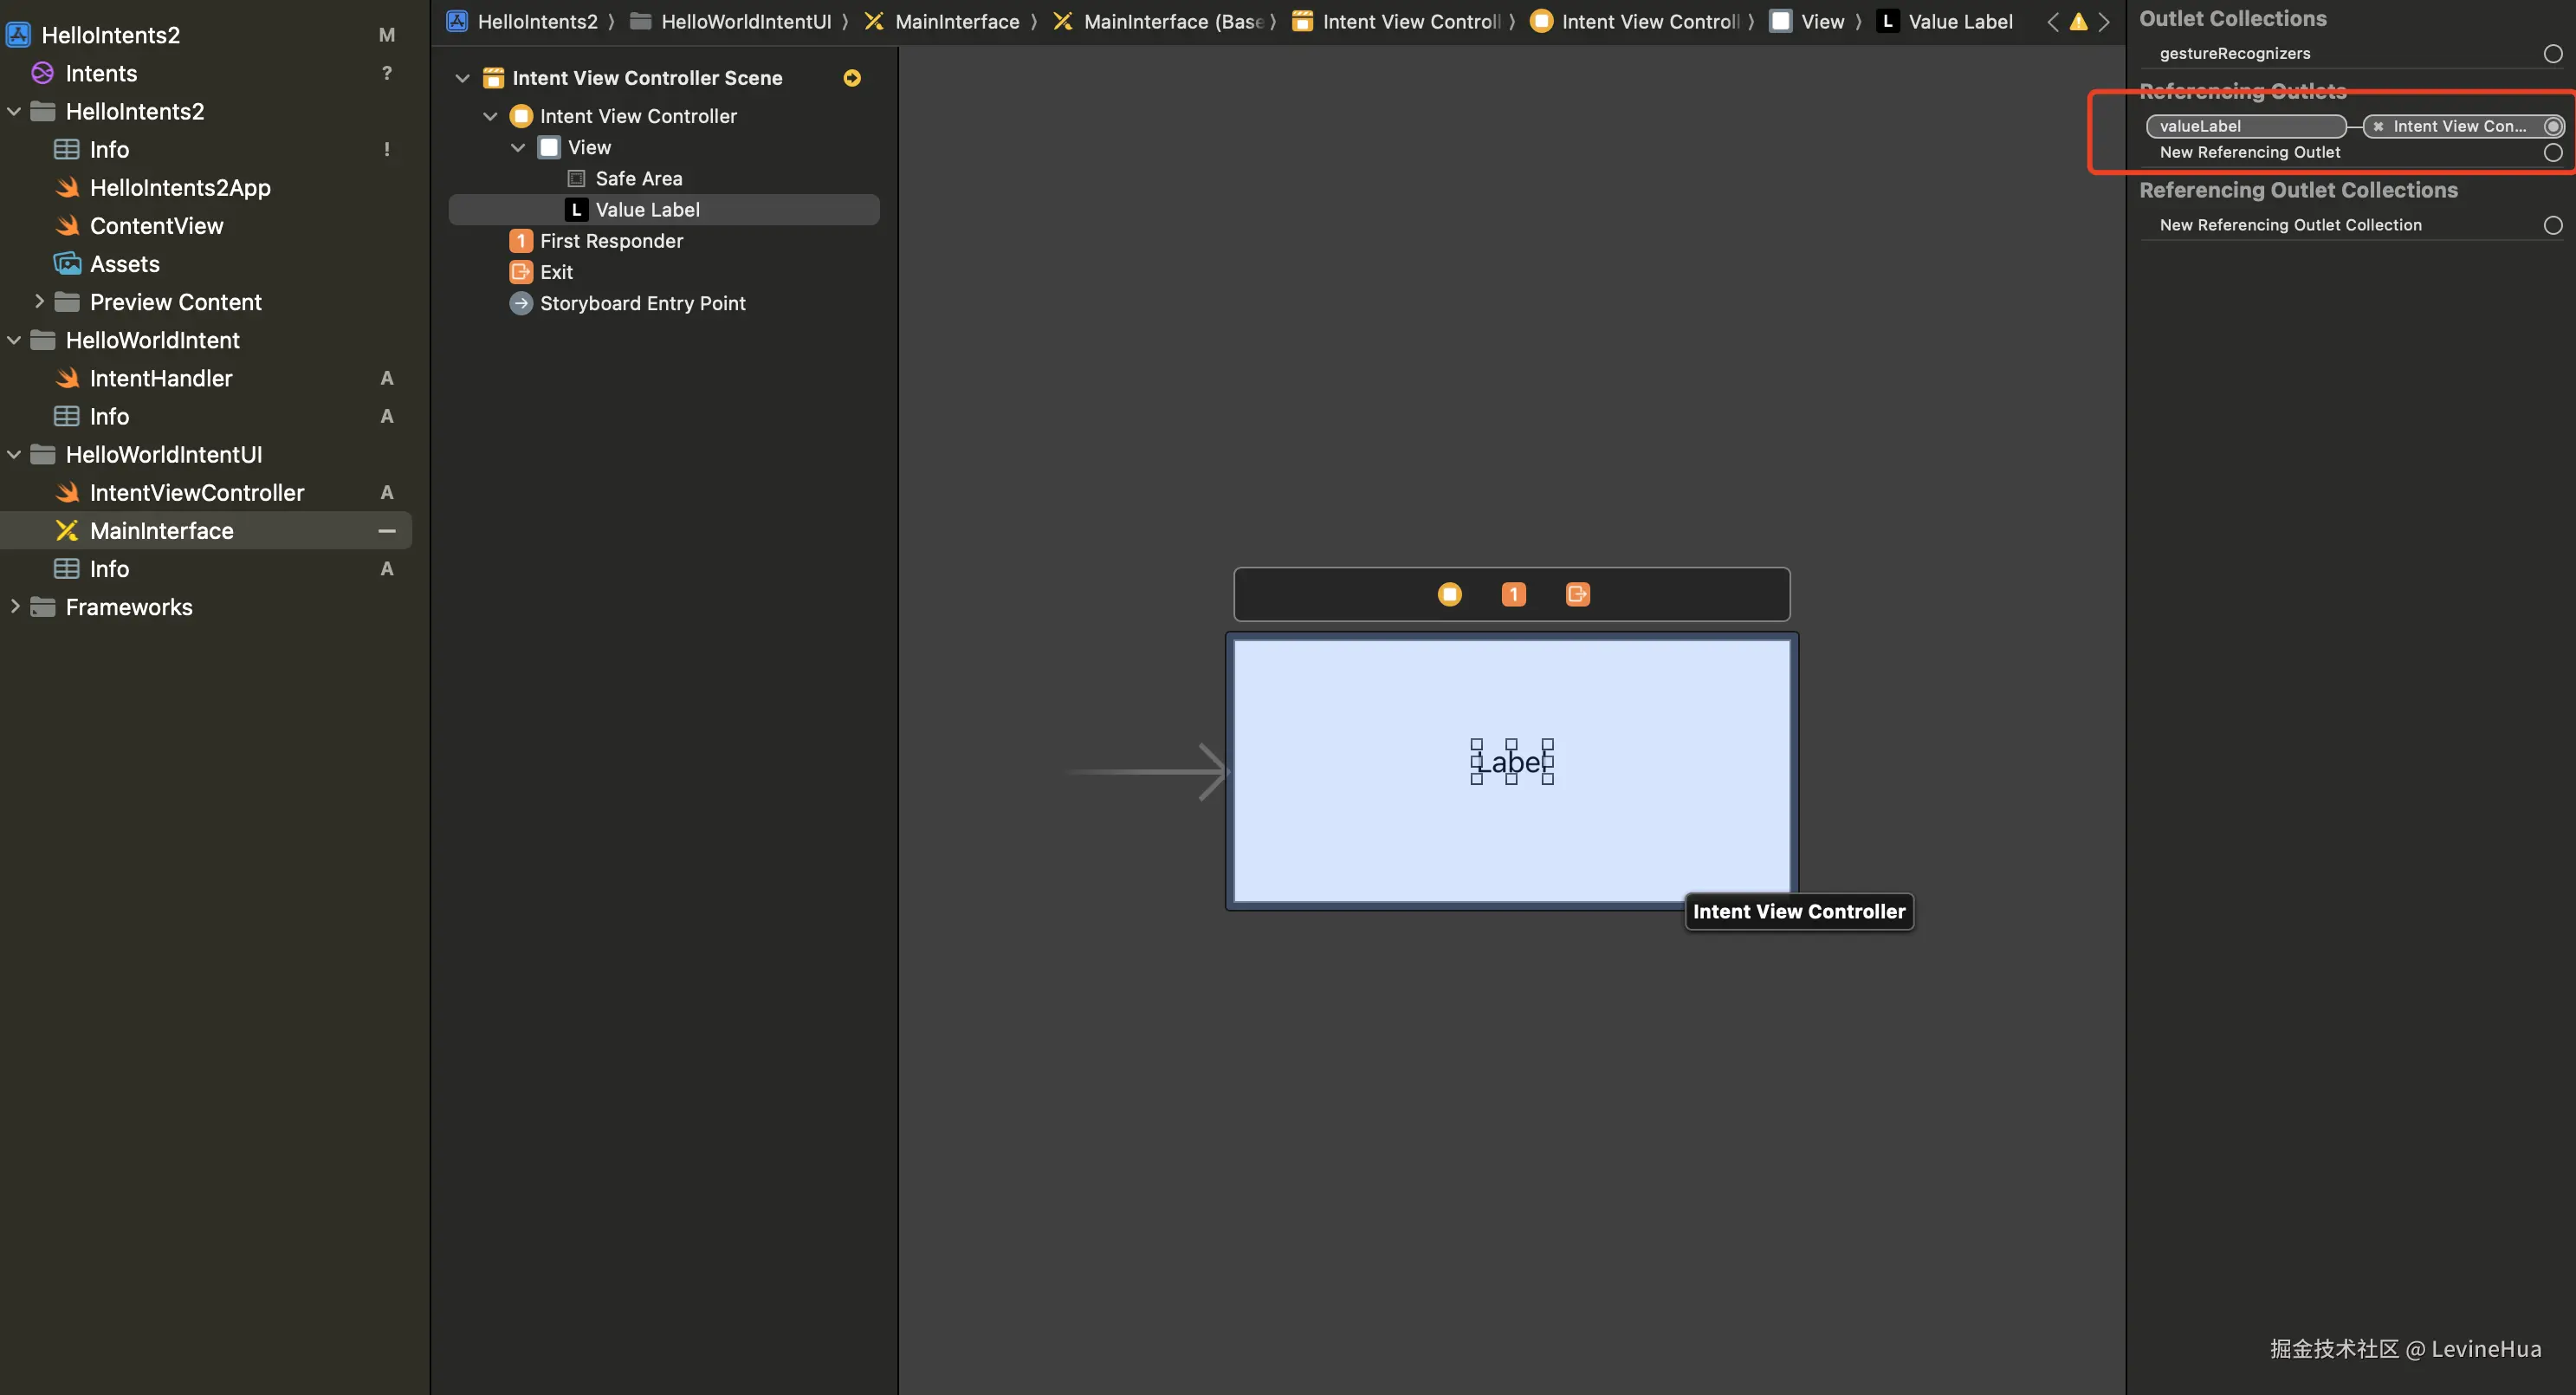
Task: Collapse the Intent View Controller Scene
Action: click(x=462, y=78)
